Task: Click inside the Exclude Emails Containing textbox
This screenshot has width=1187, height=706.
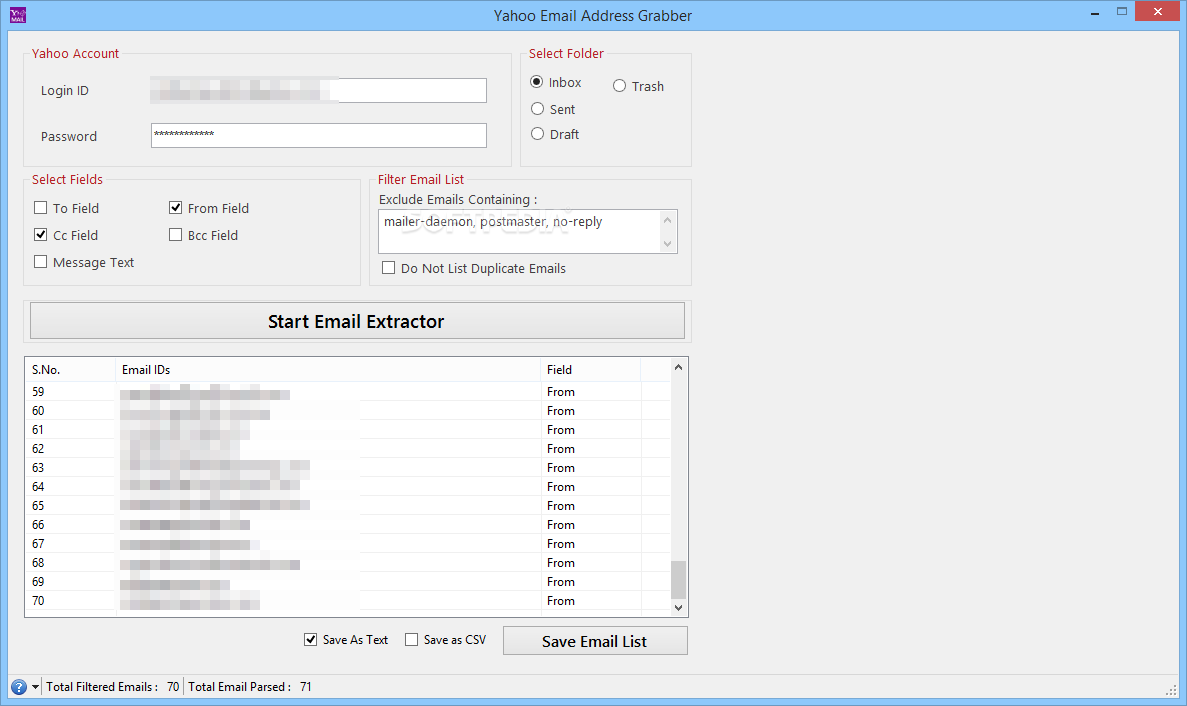Action: (519, 232)
